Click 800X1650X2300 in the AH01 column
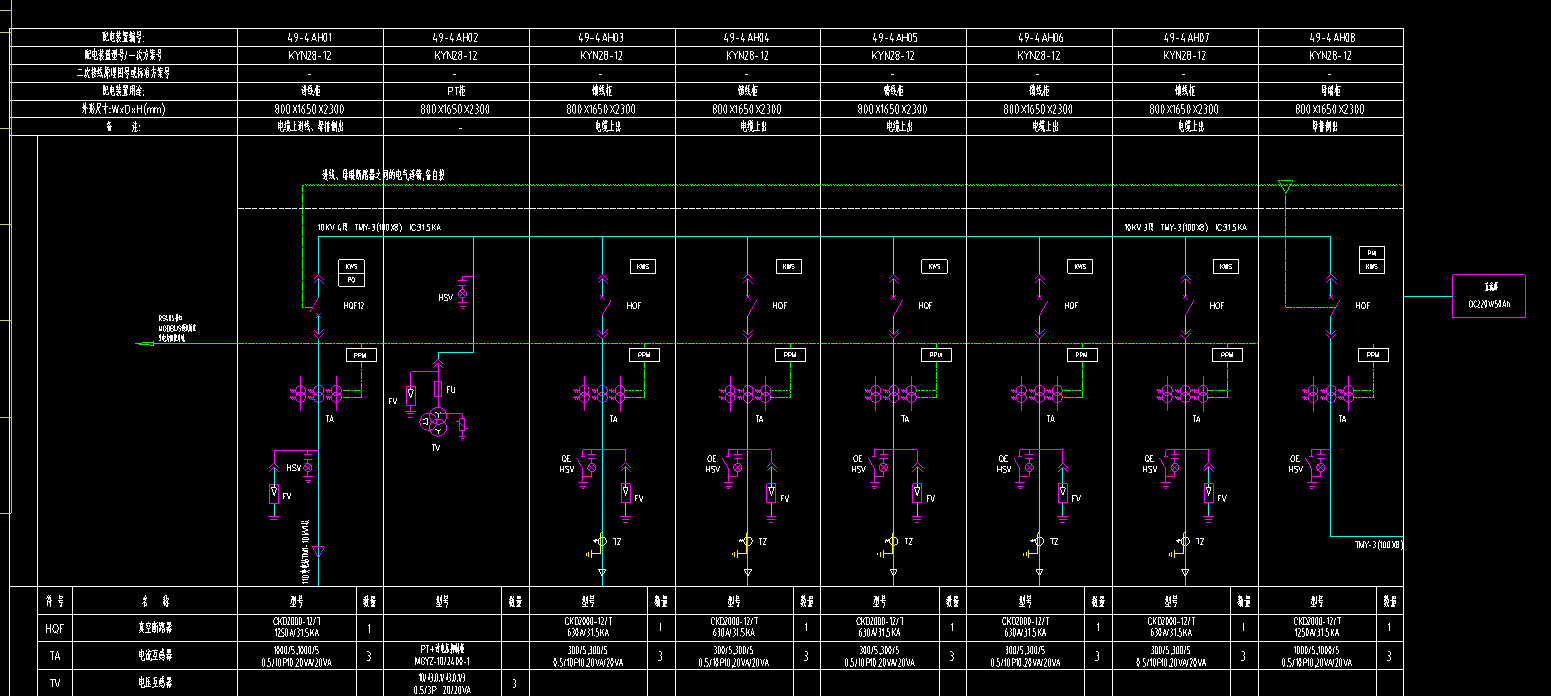The width and height of the screenshot is (1551, 696). coord(310,109)
